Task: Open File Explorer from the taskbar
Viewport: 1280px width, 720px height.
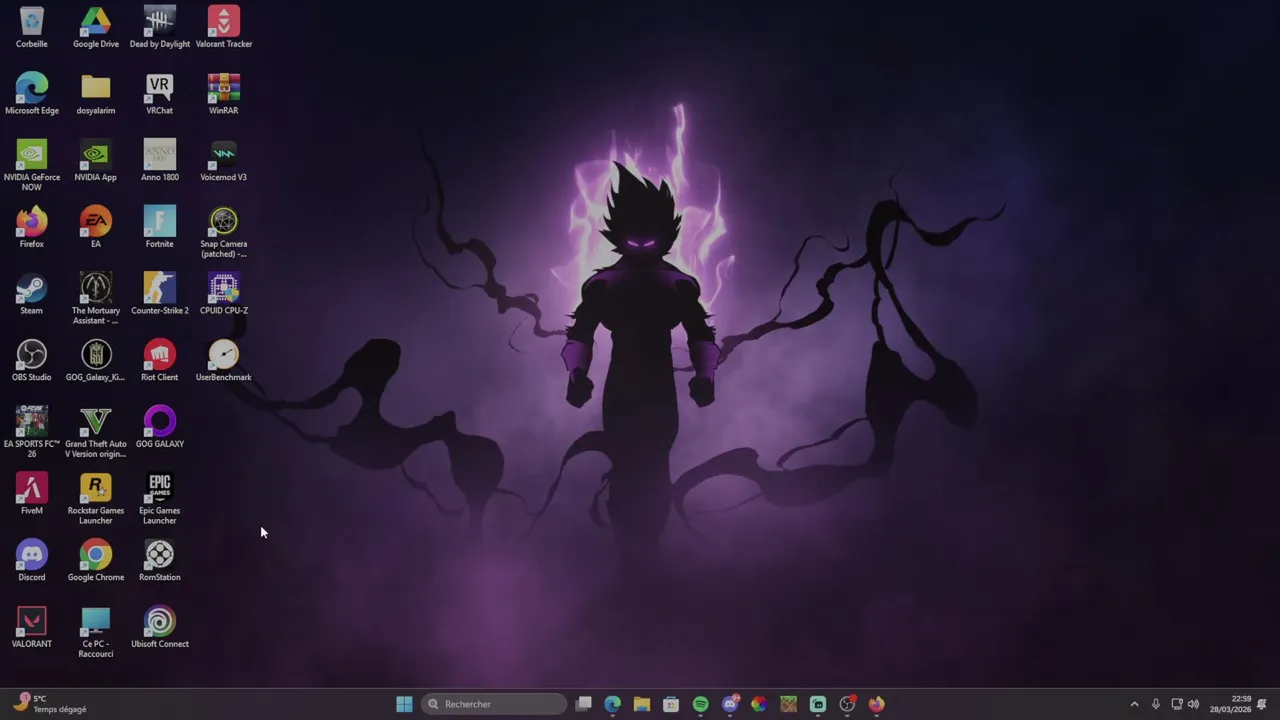Action: tap(642, 704)
